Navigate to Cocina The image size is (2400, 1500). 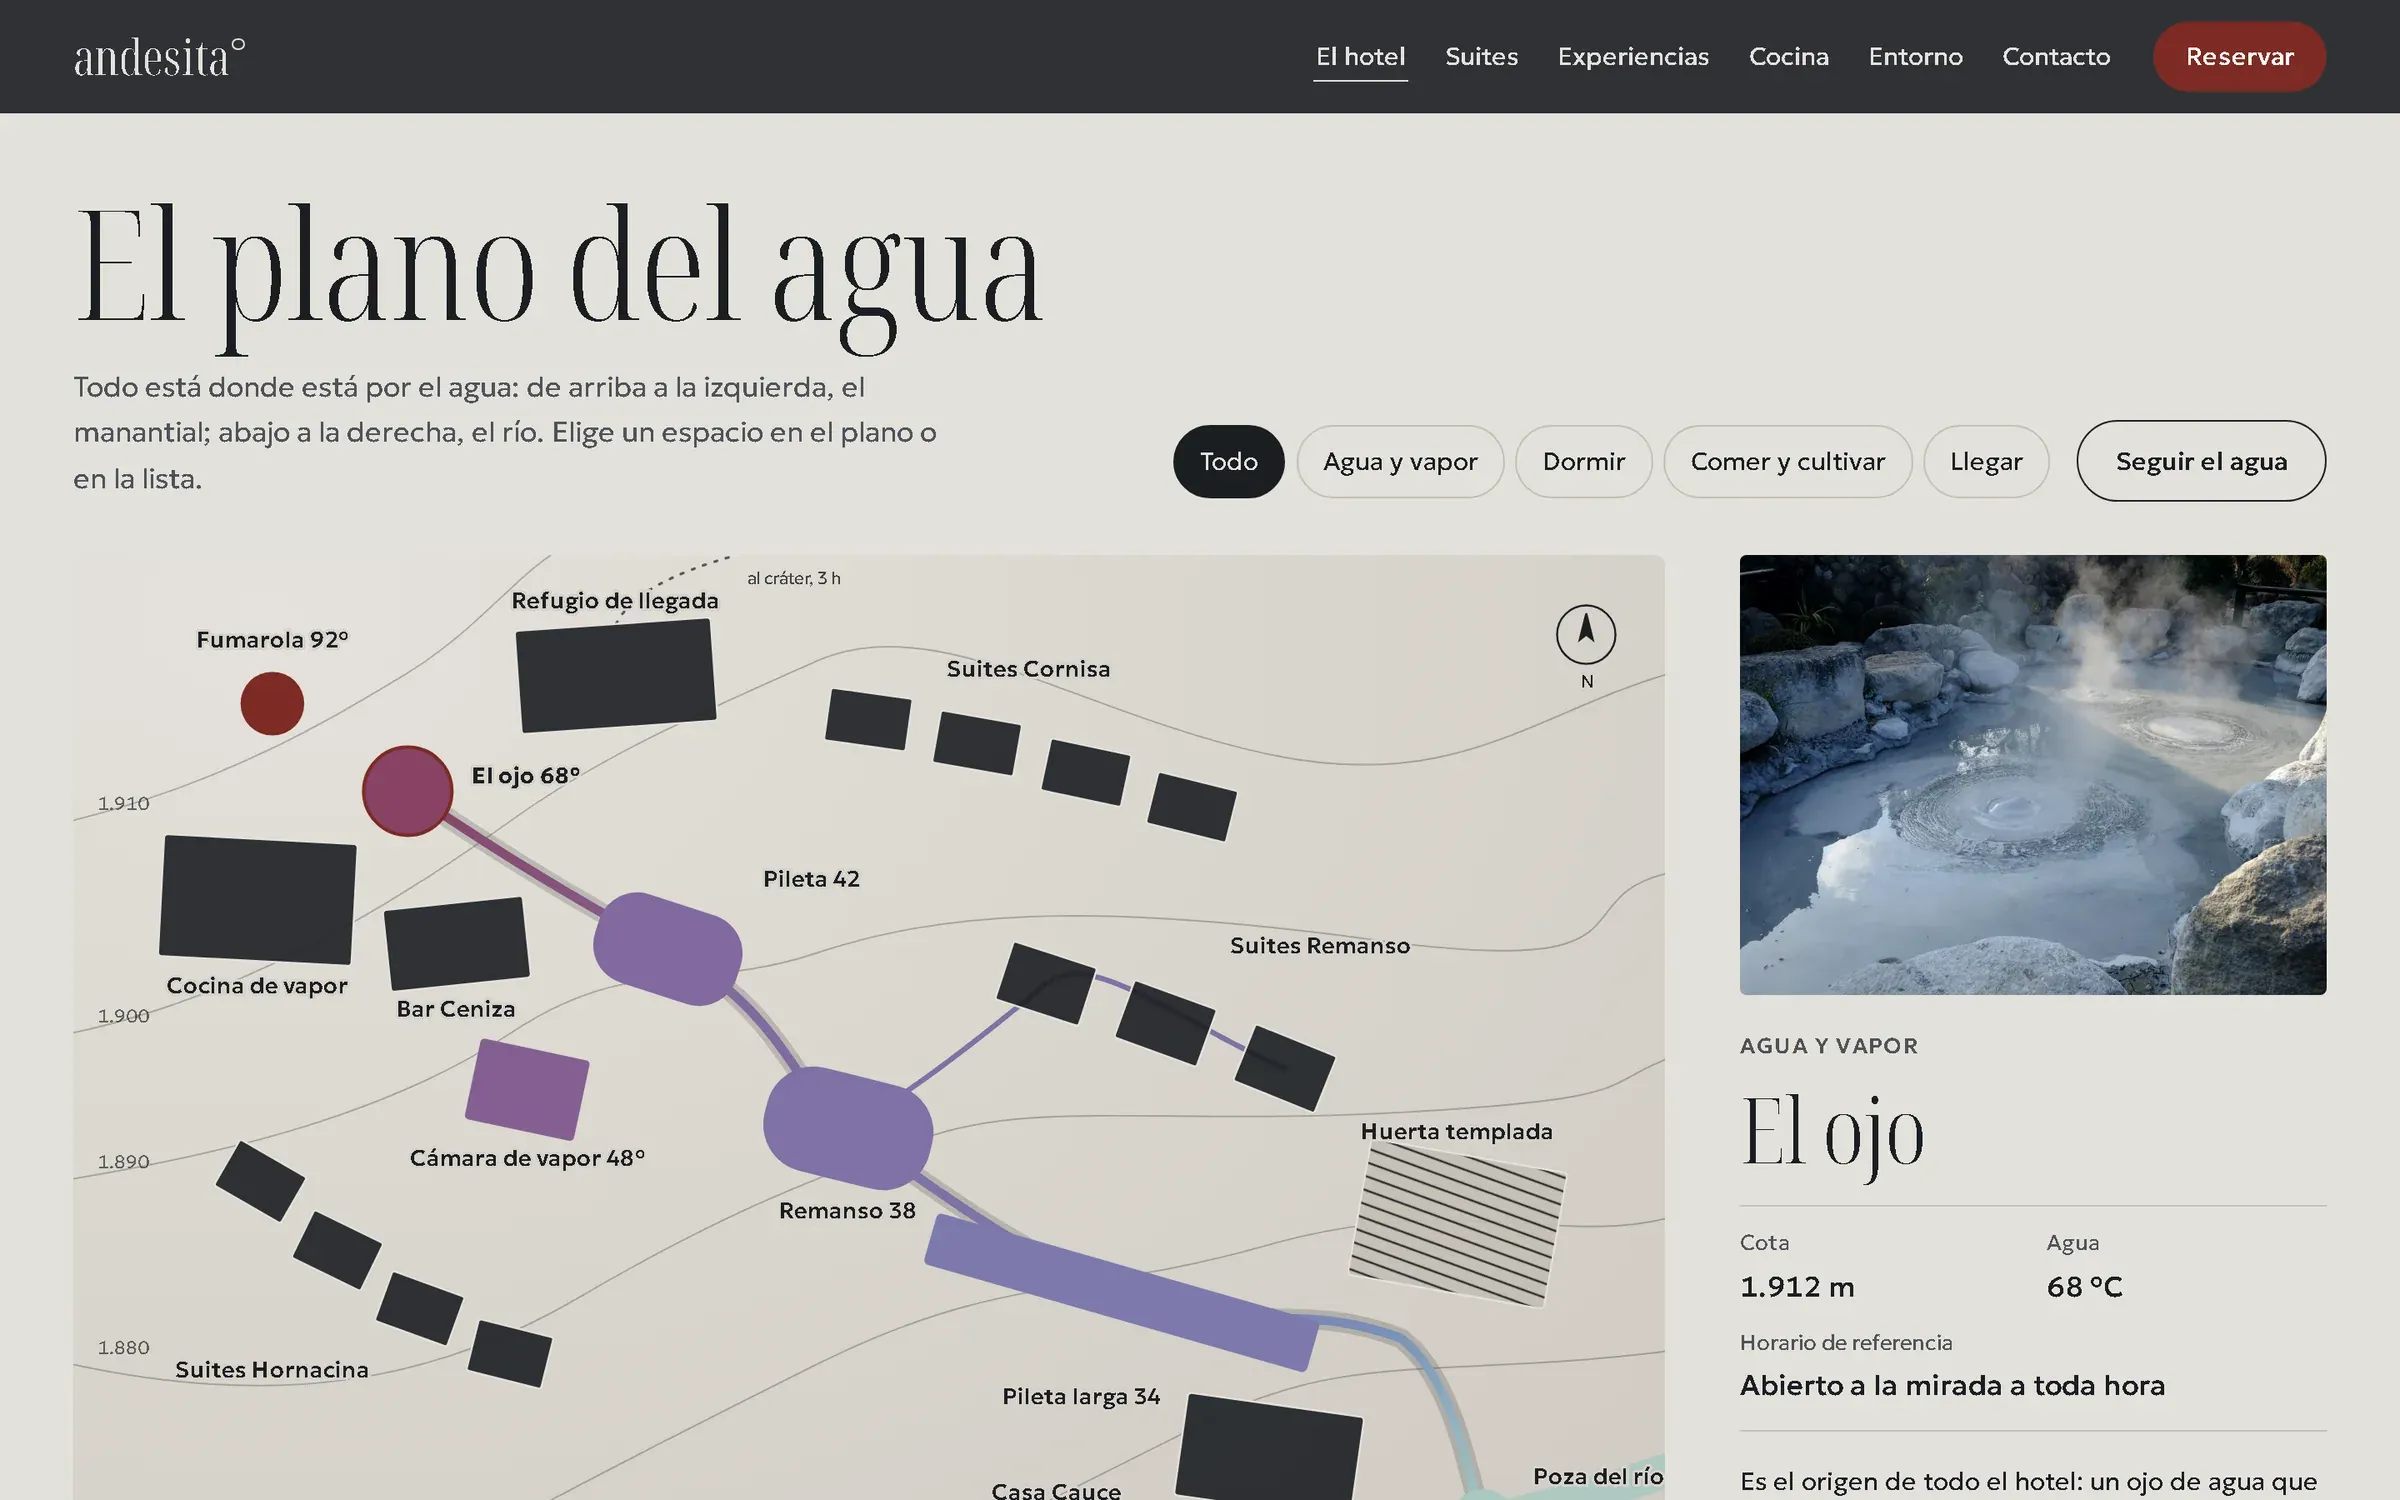(x=1788, y=57)
